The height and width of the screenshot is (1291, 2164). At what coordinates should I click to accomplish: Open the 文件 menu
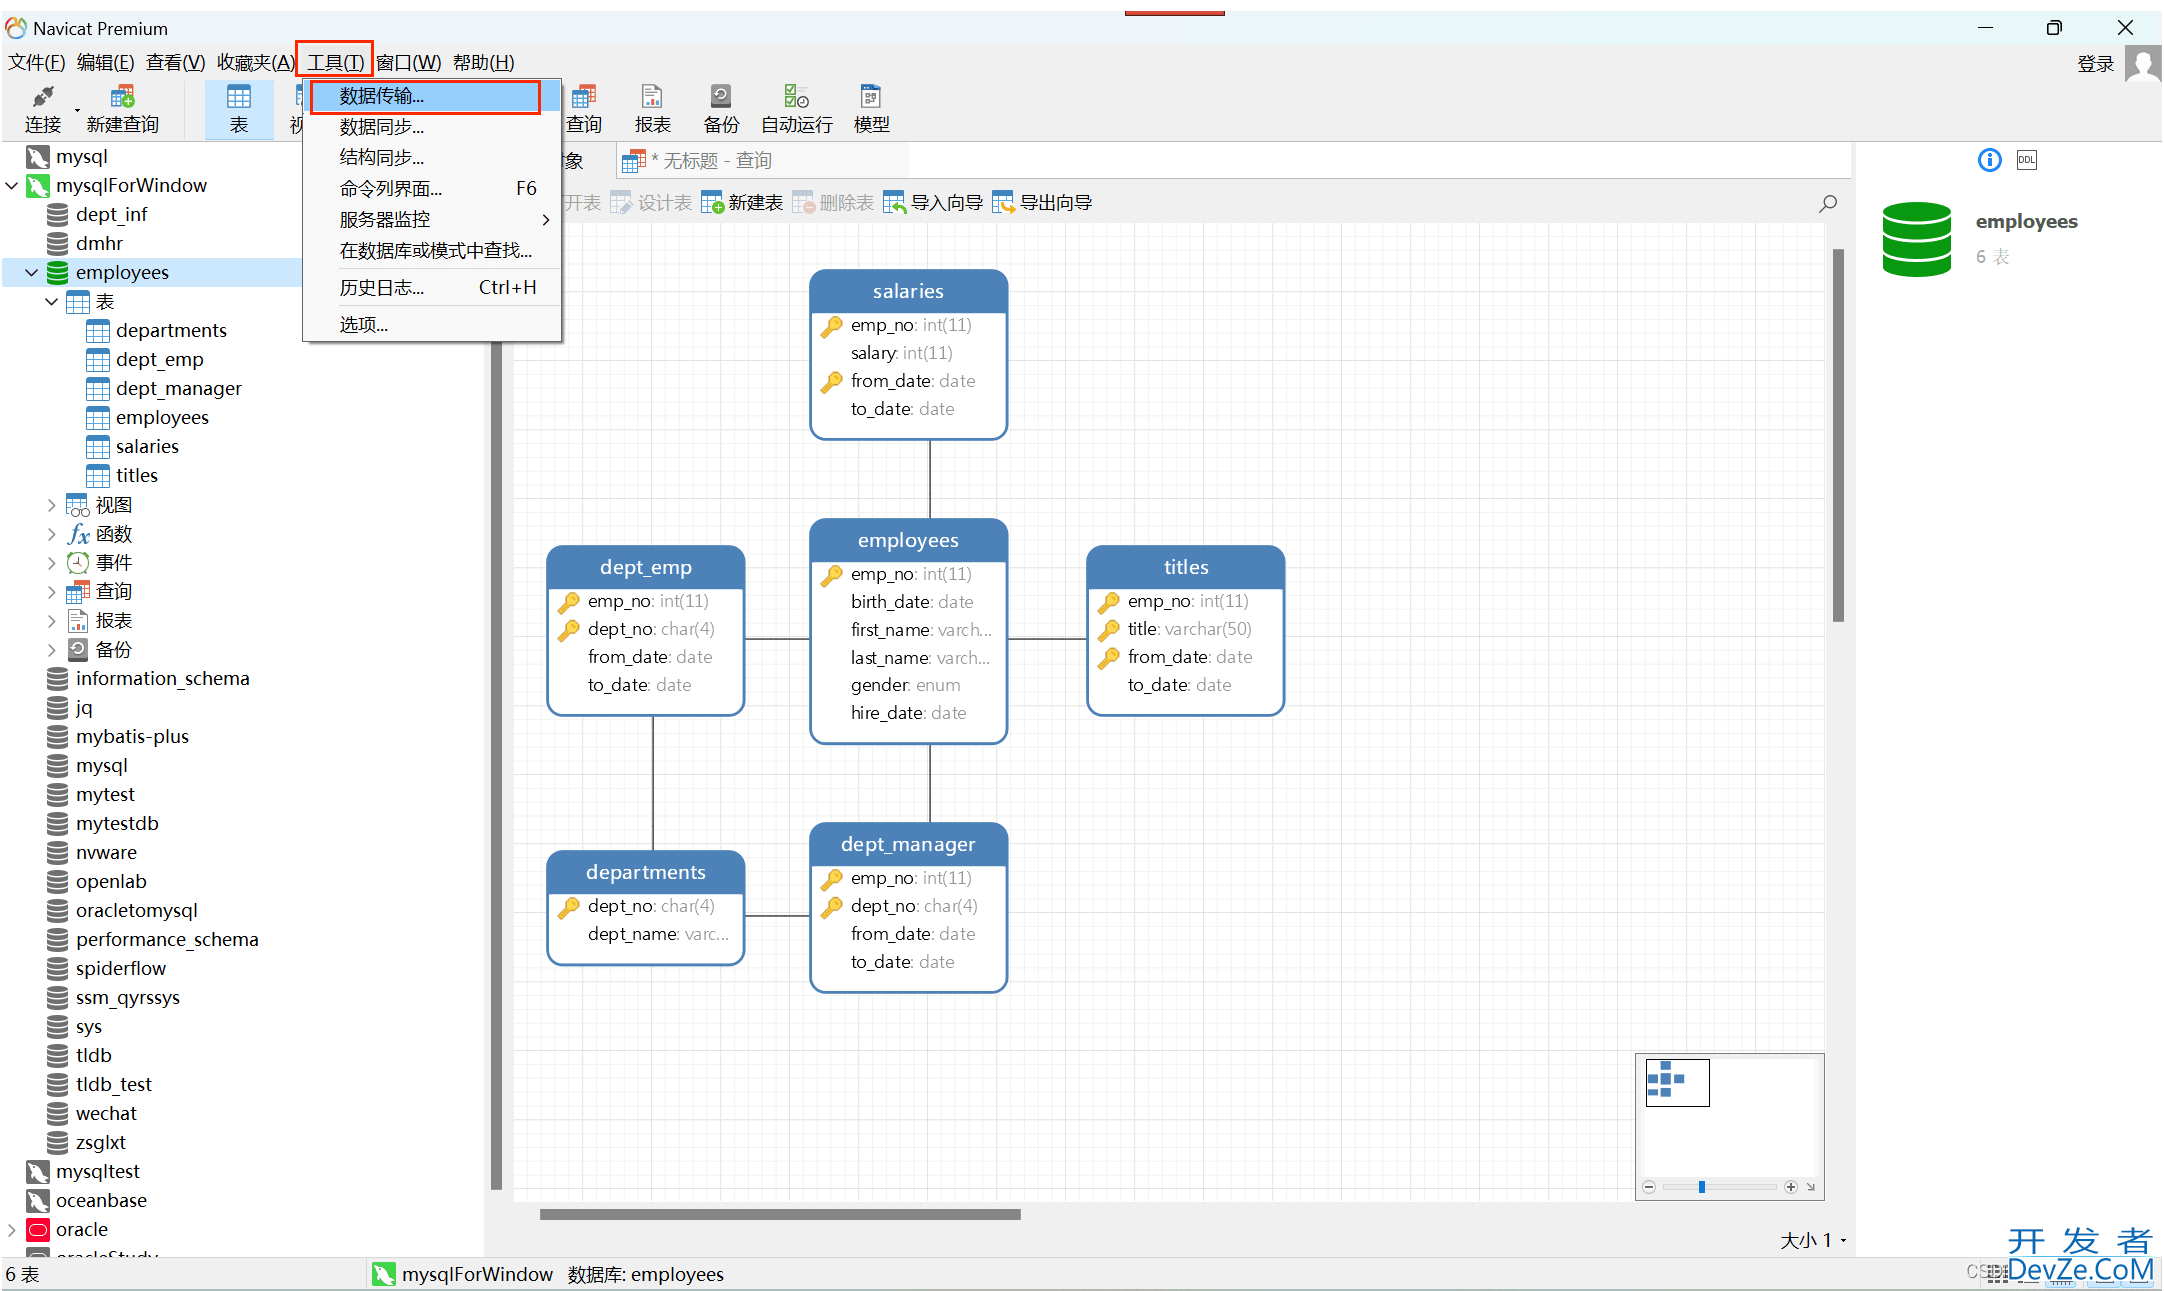[37, 62]
